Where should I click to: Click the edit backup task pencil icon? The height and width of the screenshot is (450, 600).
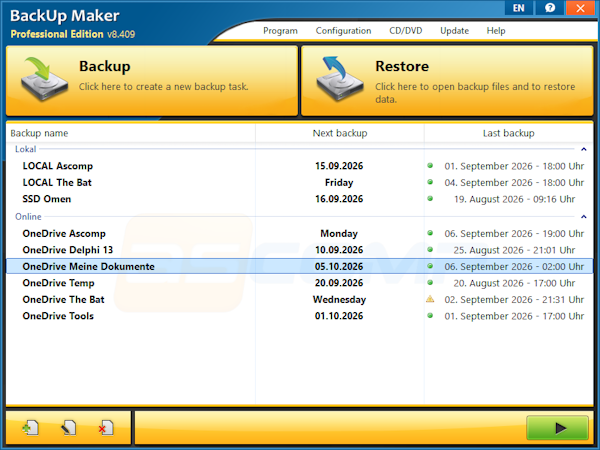[x=68, y=428]
